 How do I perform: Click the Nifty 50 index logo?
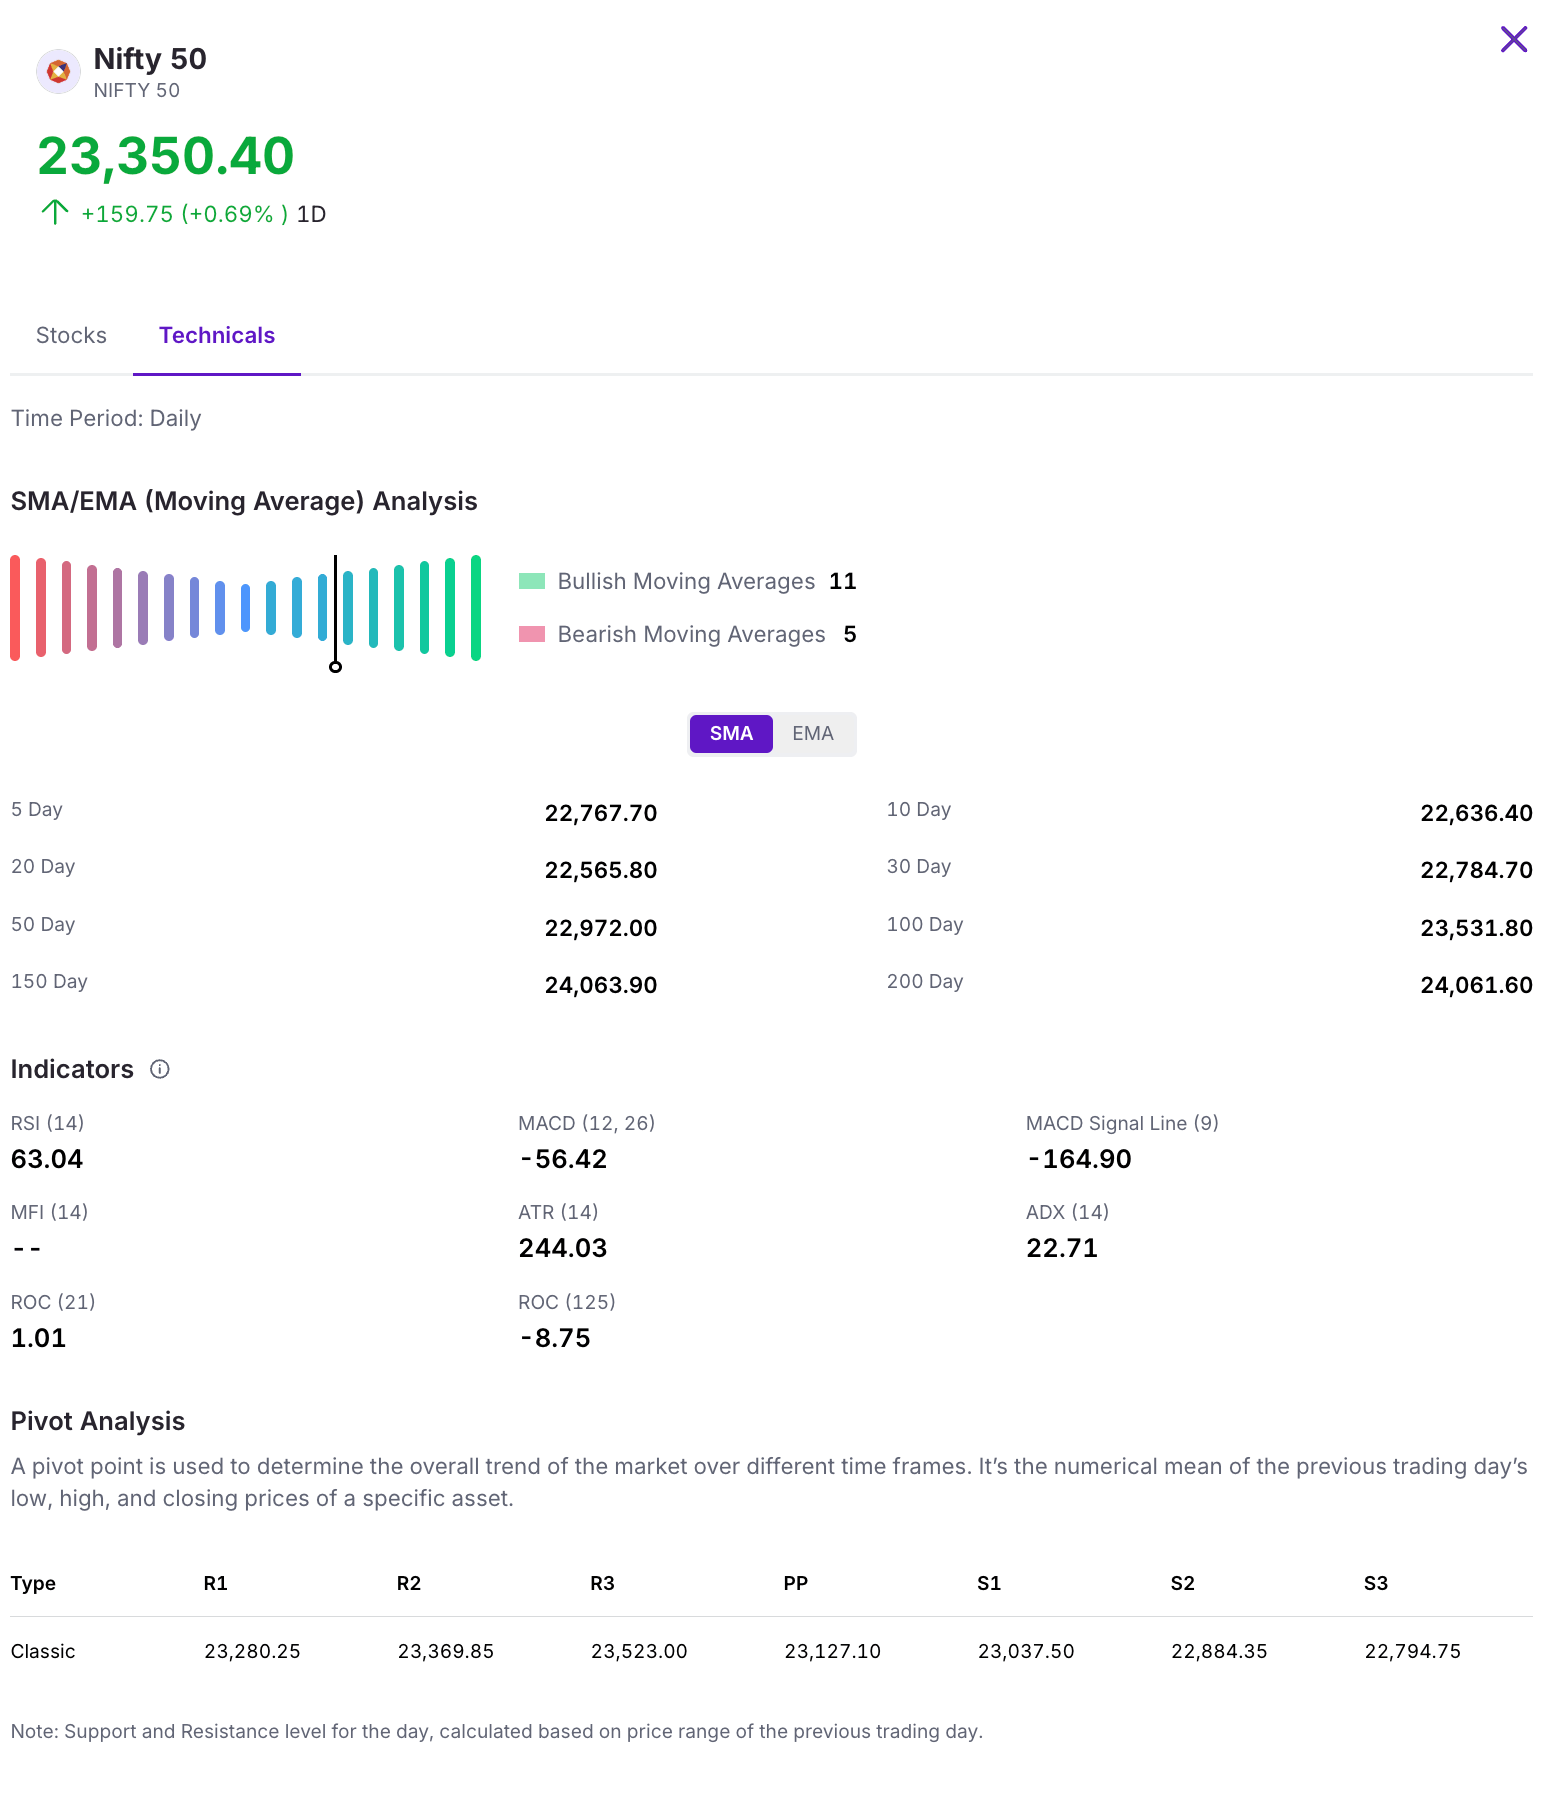(58, 72)
